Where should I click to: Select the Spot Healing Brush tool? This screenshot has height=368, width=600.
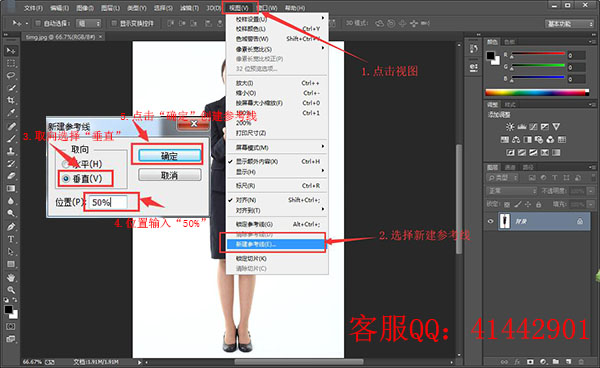(x=11, y=126)
